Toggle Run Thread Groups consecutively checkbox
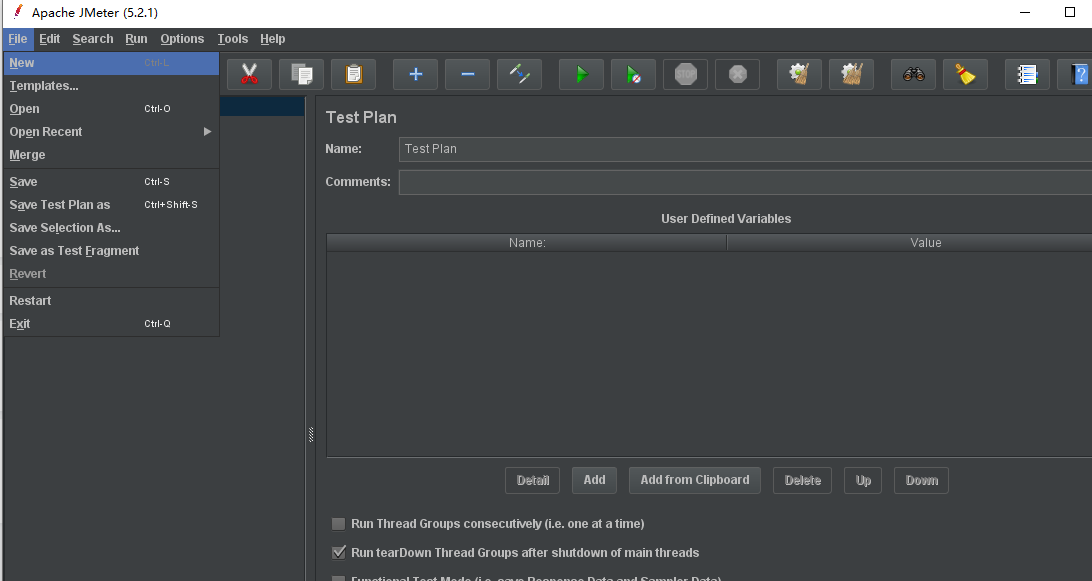The width and height of the screenshot is (1092, 581). 338,524
